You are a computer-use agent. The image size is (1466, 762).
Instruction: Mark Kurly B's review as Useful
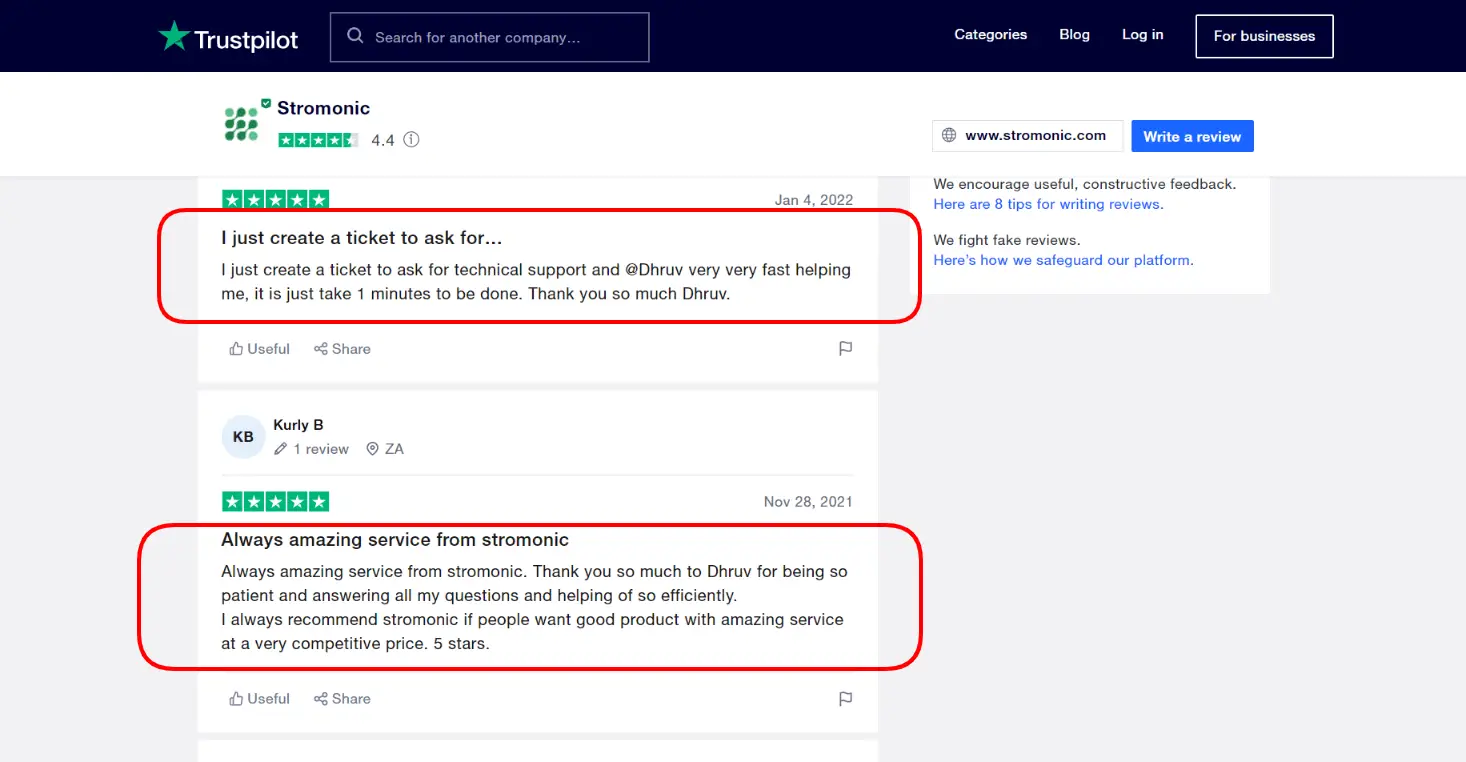click(258, 698)
